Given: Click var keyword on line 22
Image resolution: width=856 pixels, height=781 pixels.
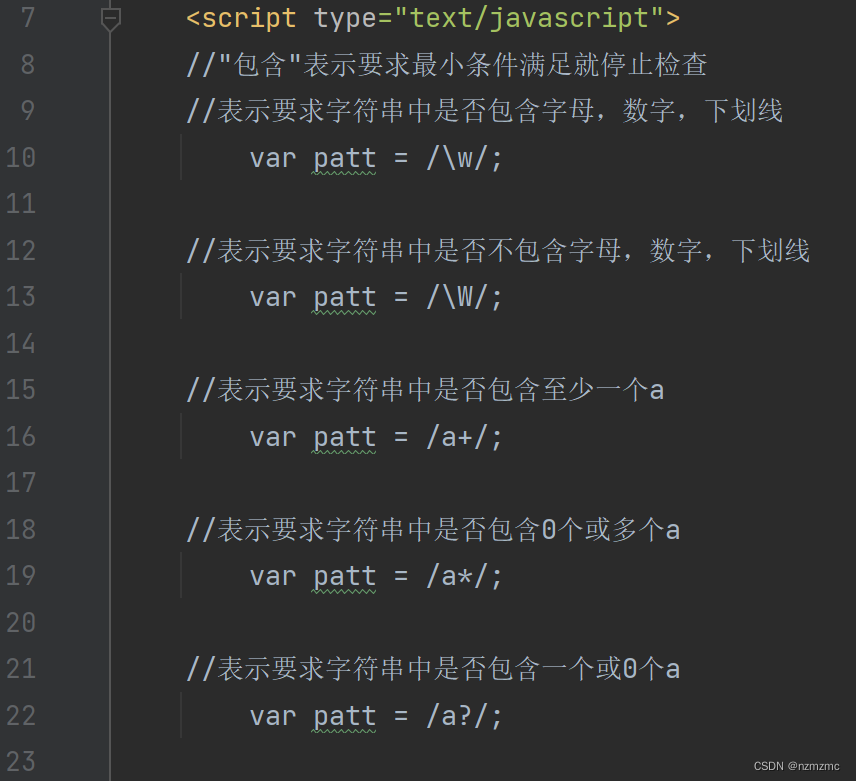Looking at the screenshot, I should 273,717.
